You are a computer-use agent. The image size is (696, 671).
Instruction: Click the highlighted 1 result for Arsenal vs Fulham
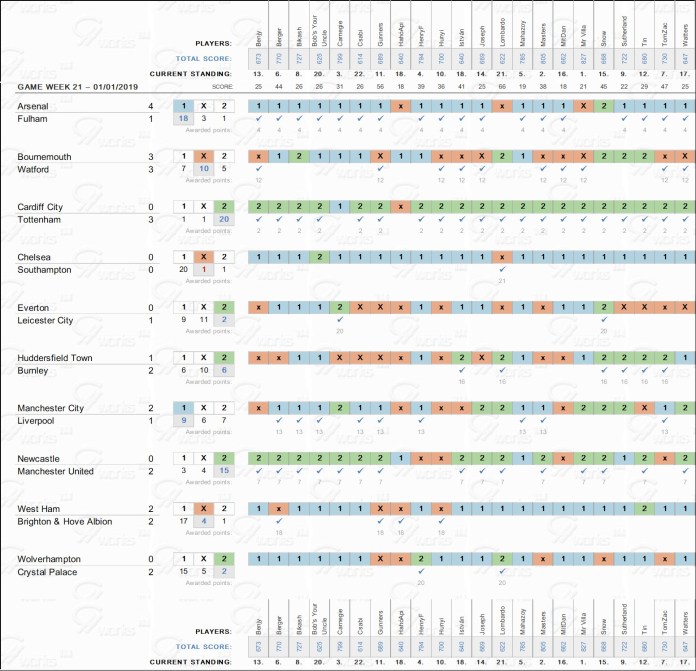[x=182, y=106]
